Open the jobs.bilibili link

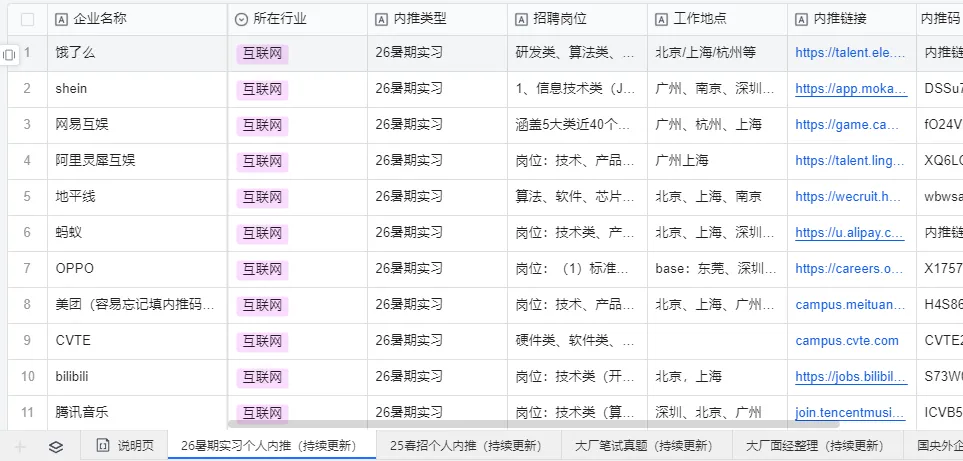point(851,377)
